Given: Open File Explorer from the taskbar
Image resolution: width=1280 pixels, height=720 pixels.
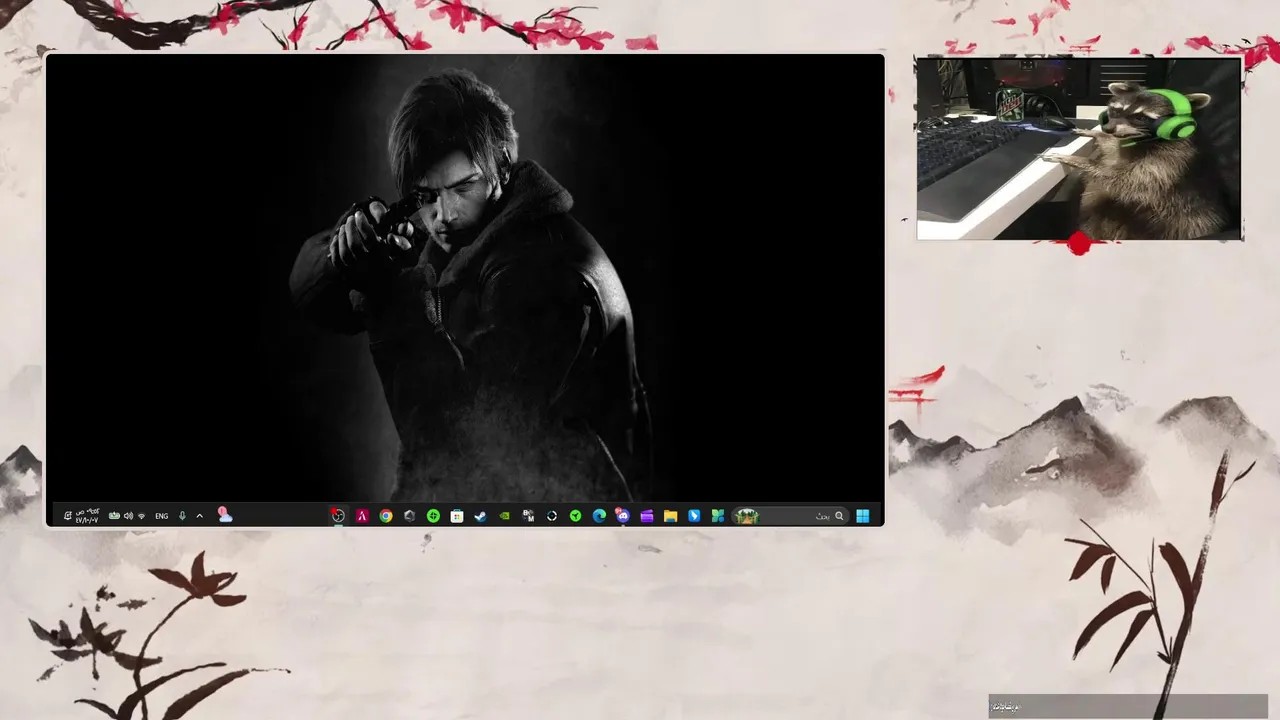Looking at the screenshot, I should click(x=670, y=516).
